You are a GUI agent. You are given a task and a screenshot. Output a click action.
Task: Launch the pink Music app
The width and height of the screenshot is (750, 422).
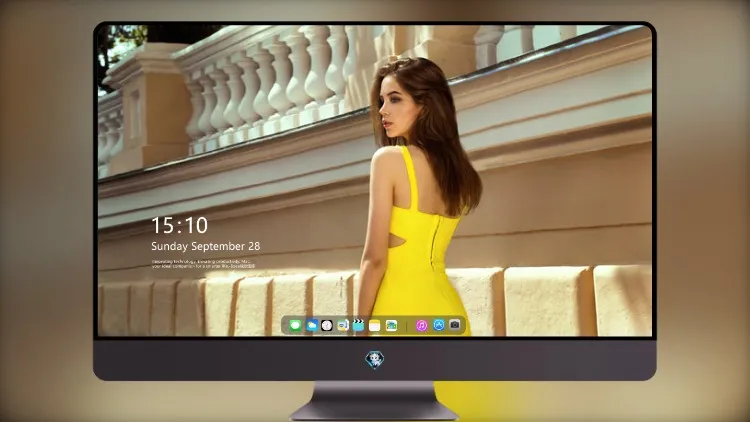coord(421,326)
